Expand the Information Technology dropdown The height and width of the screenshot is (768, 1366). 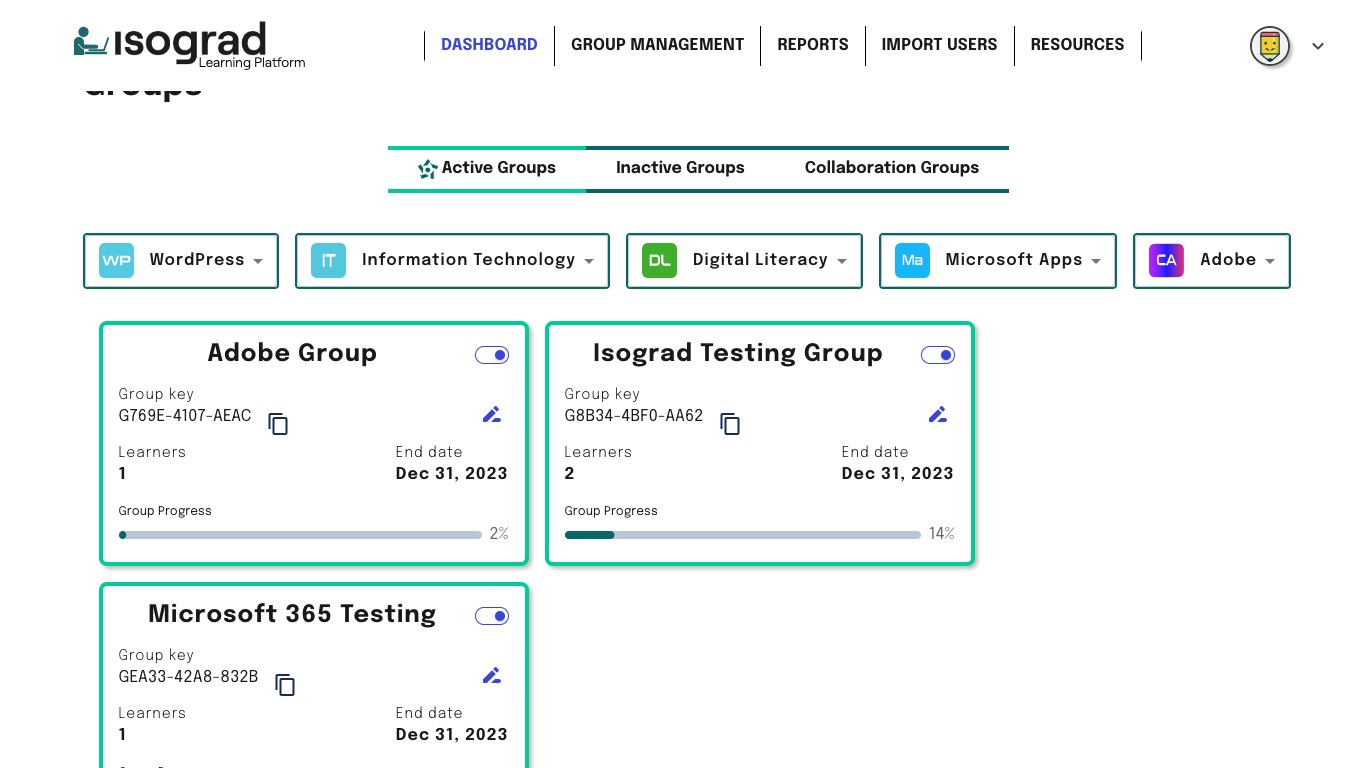click(x=452, y=261)
